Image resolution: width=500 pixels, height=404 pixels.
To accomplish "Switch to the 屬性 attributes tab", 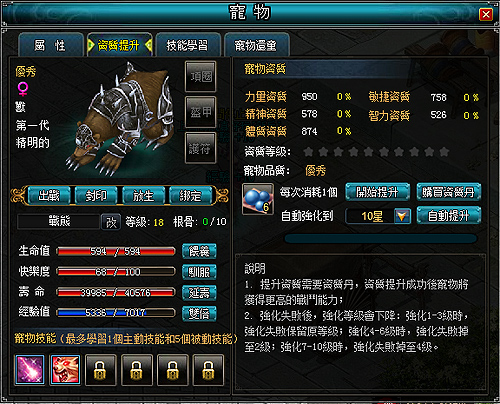I will (x=51, y=45).
